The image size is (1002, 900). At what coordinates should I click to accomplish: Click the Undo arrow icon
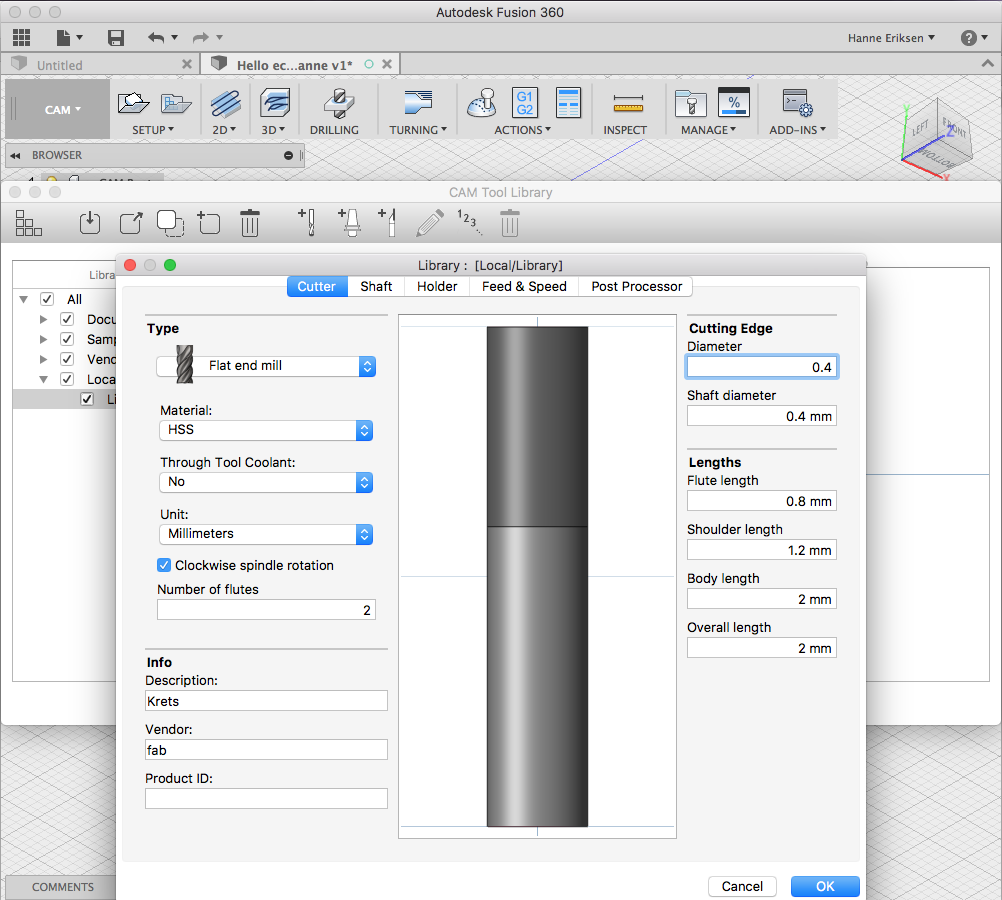pos(156,38)
